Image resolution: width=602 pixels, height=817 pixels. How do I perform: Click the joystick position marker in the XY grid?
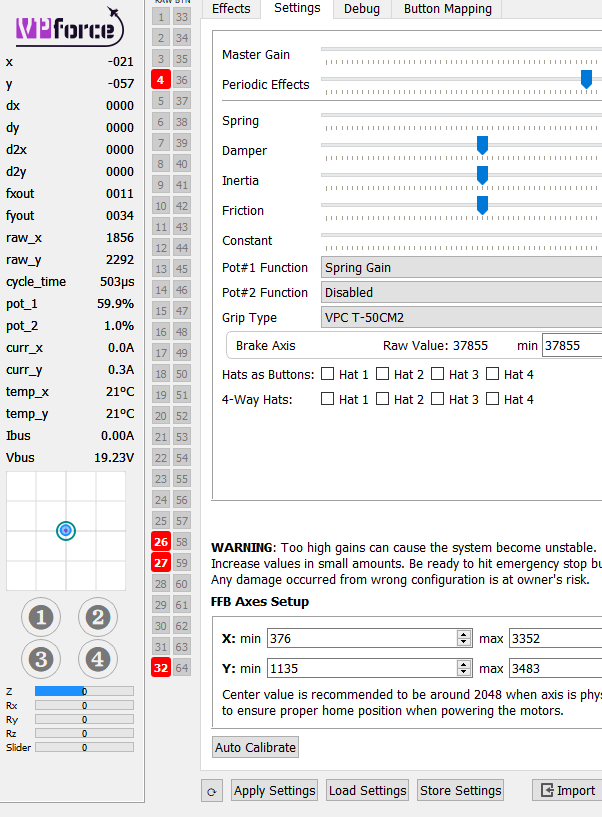tap(66, 530)
